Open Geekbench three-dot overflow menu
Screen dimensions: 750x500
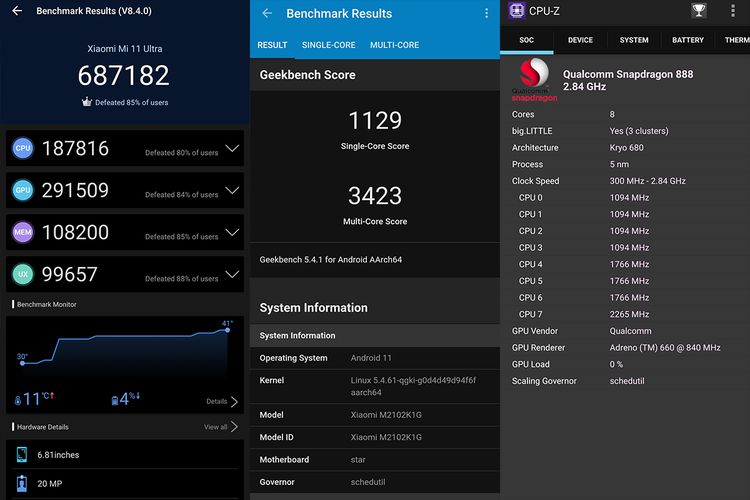(x=487, y=13)
